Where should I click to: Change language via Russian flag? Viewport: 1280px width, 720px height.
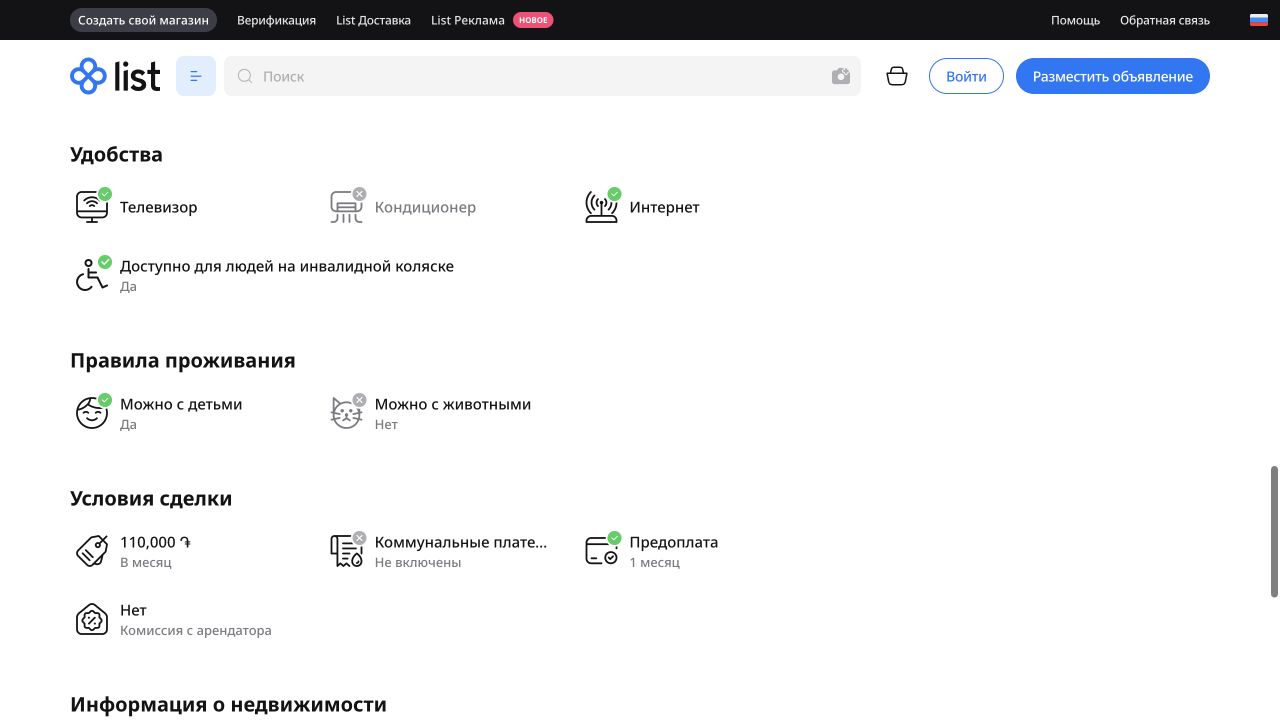[1259, 20]
